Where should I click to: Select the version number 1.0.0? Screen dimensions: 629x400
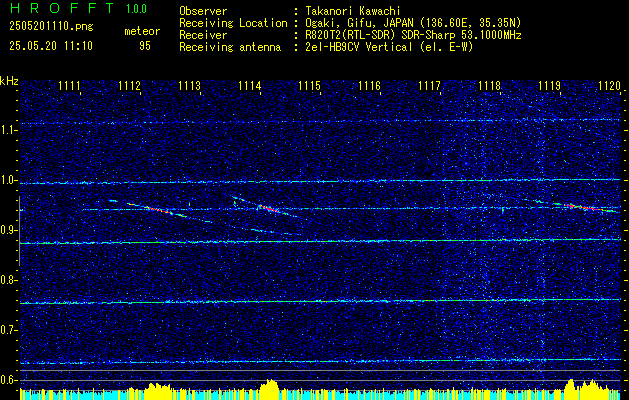[136, 9]
